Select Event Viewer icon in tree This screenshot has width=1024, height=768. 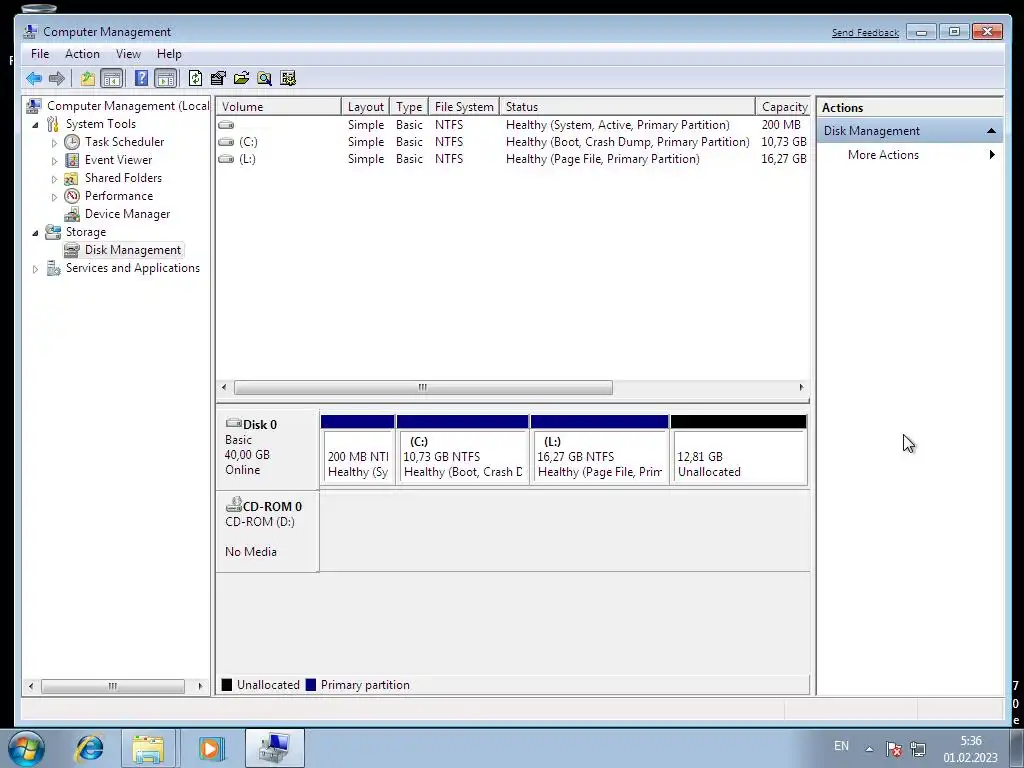coord(72,160)
